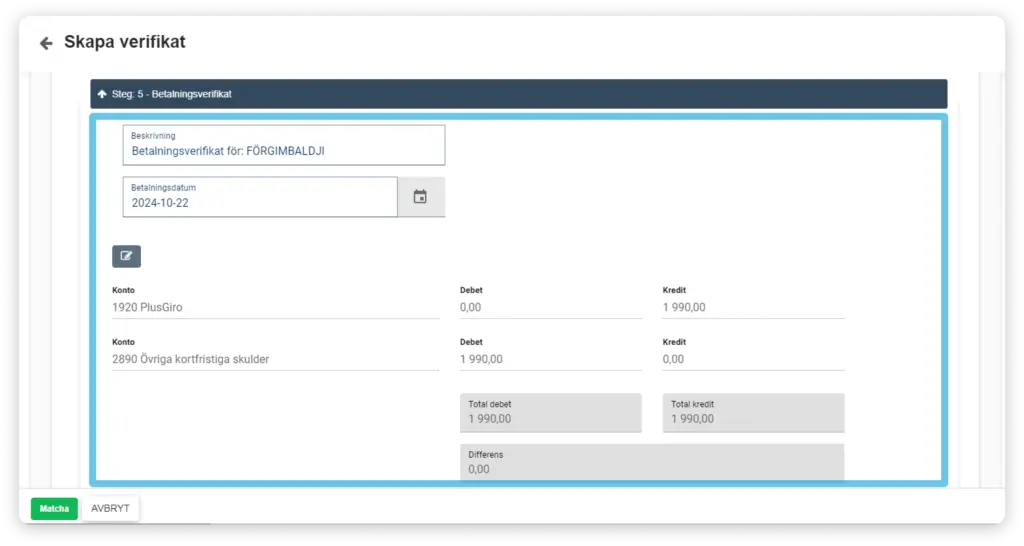
Task: Click the Total debet field
Action: pos(551,412)
